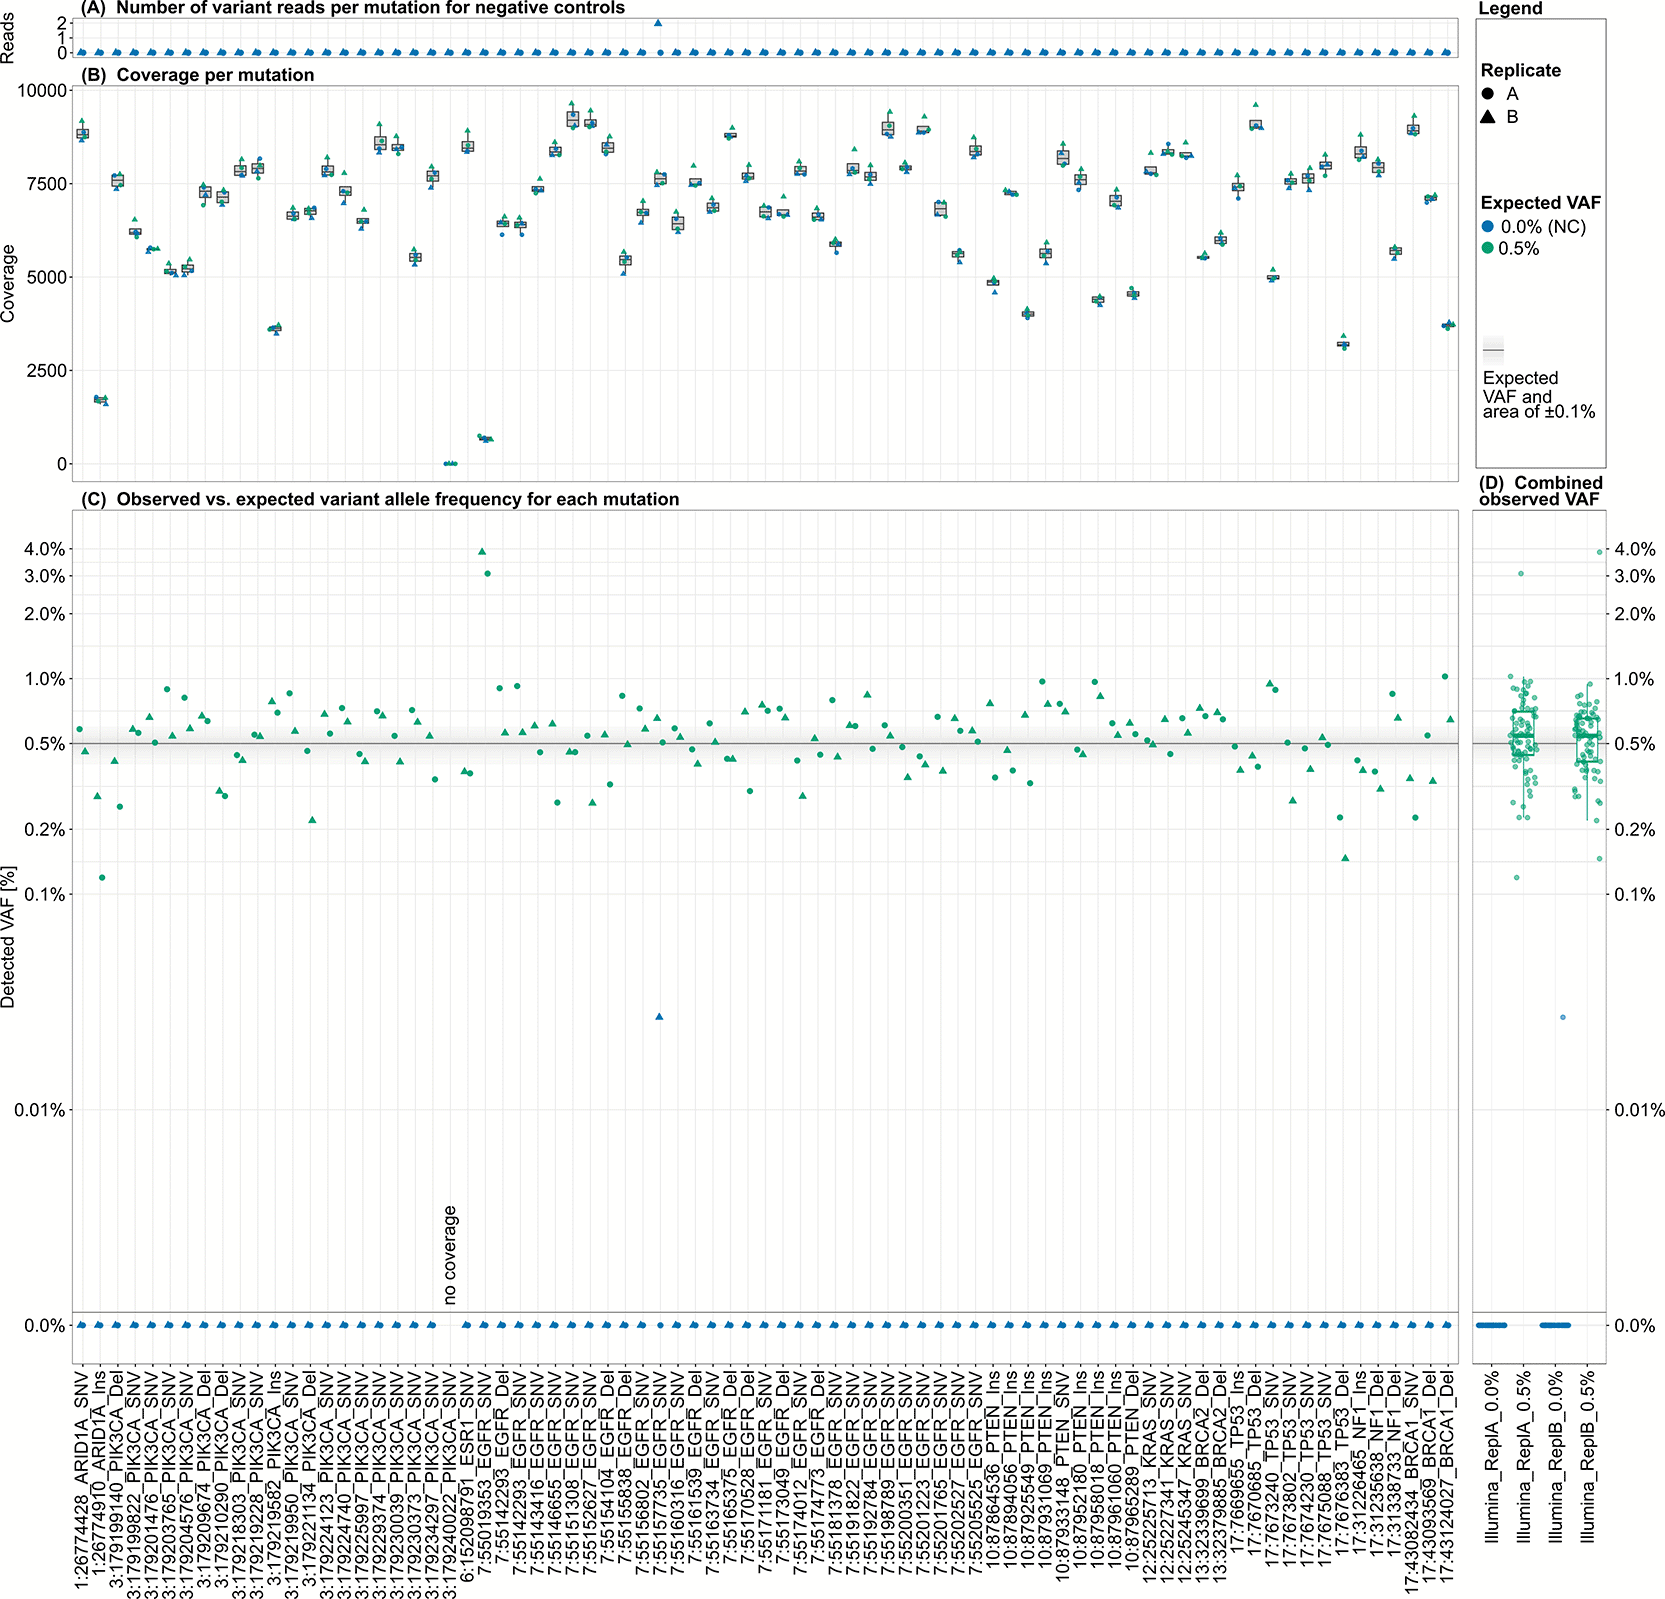Click the 'Illumina_ReplA_0.0%' axis label
Image resolution: width=1665 pixels, height=1599 pixels.
click(x=1492, y=1457)
